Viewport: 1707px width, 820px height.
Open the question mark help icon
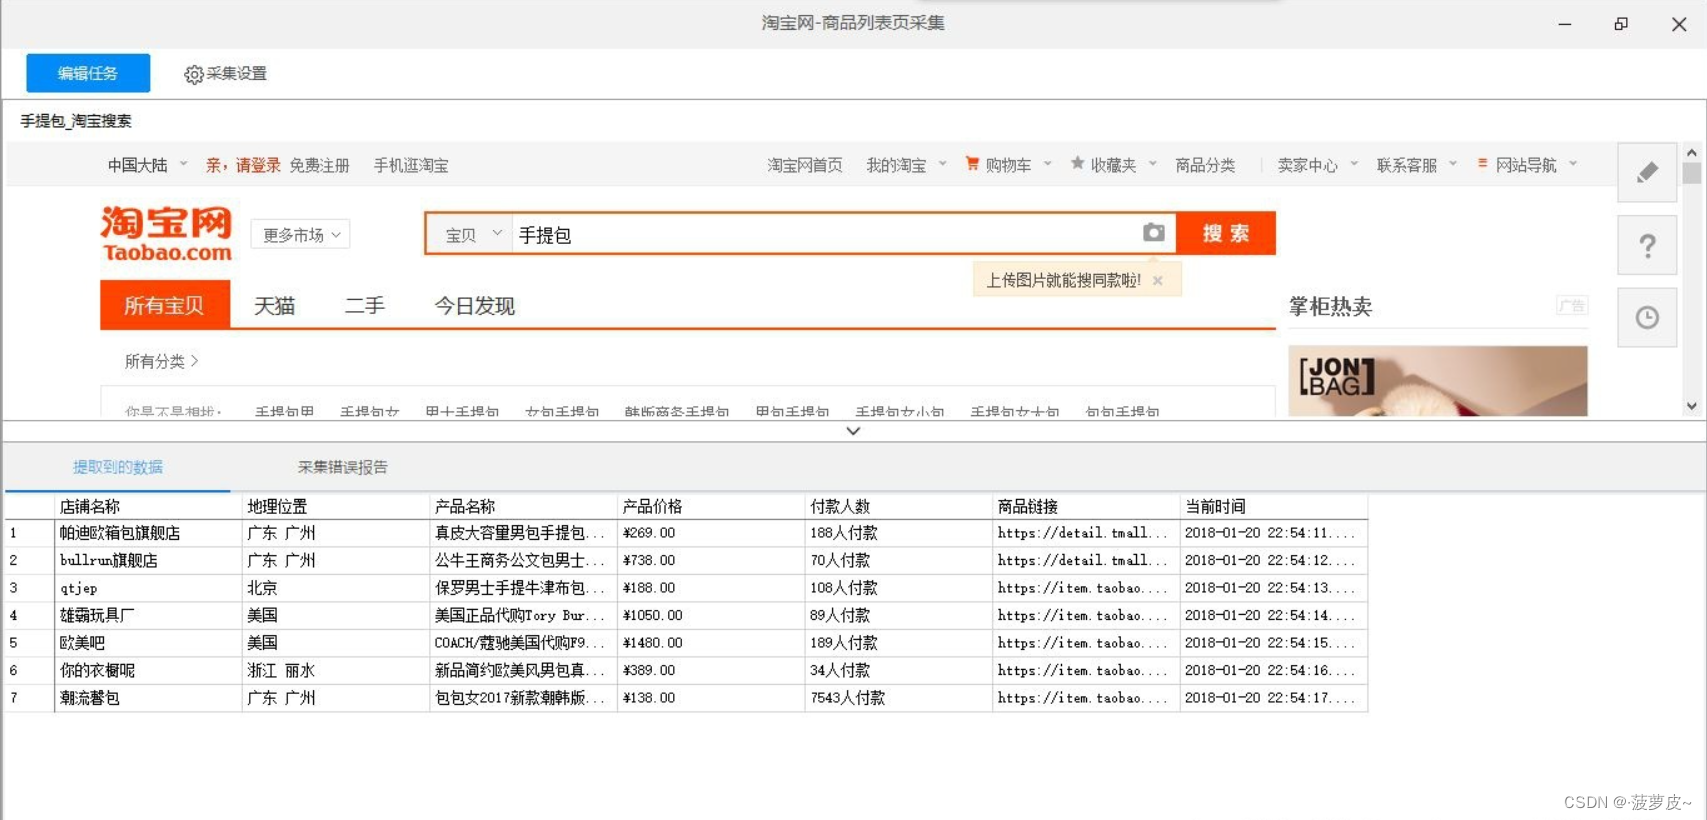[1647, 245]
